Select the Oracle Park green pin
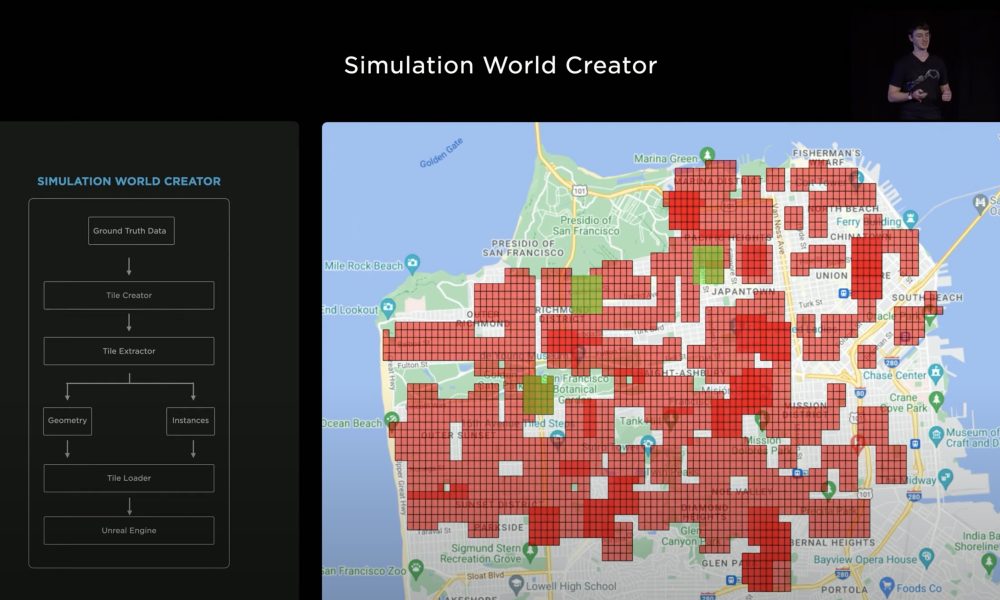This screenshot has height=600, width=1000. coord(930,317)
